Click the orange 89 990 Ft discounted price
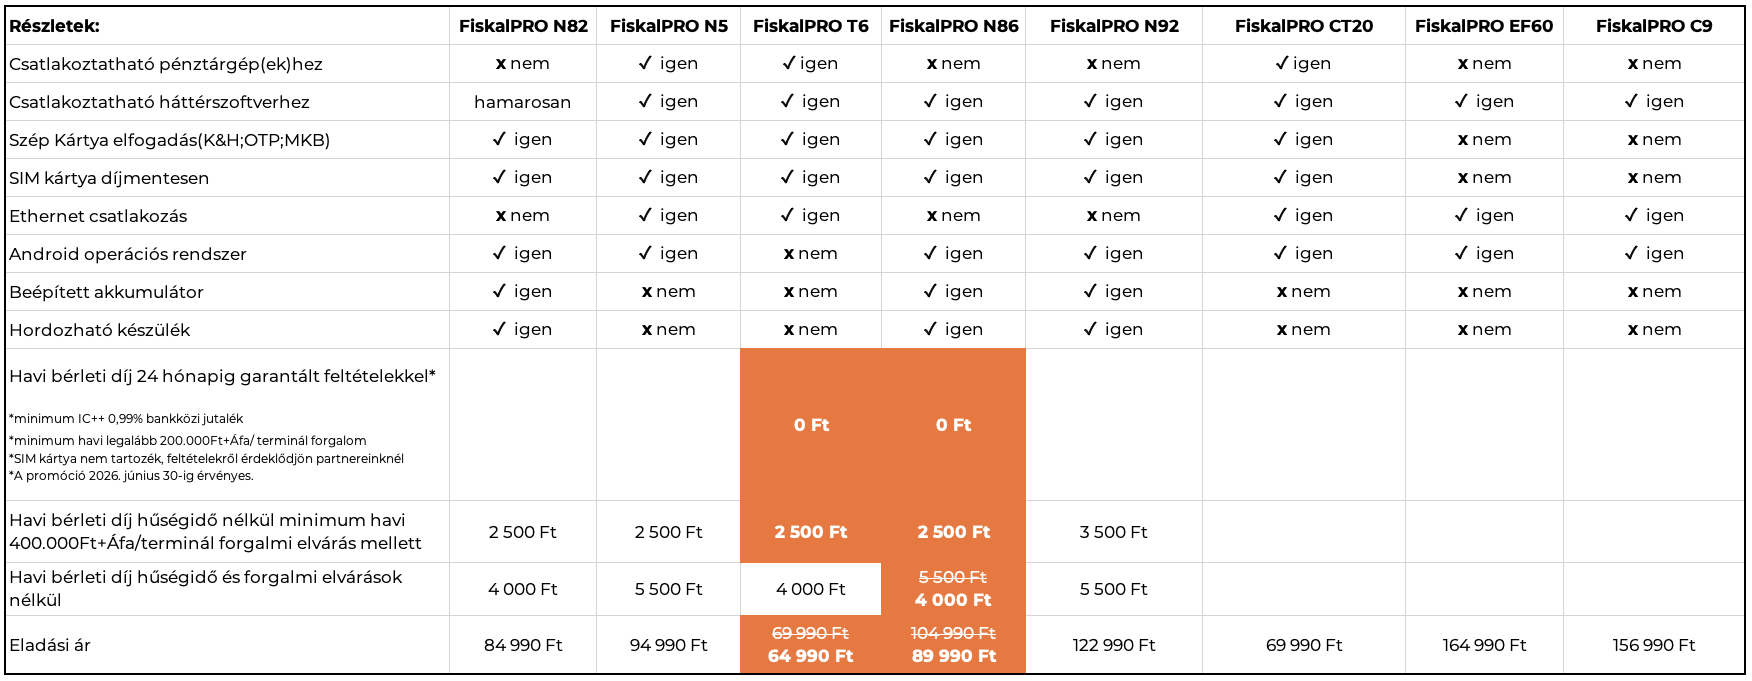 (953, 656)
